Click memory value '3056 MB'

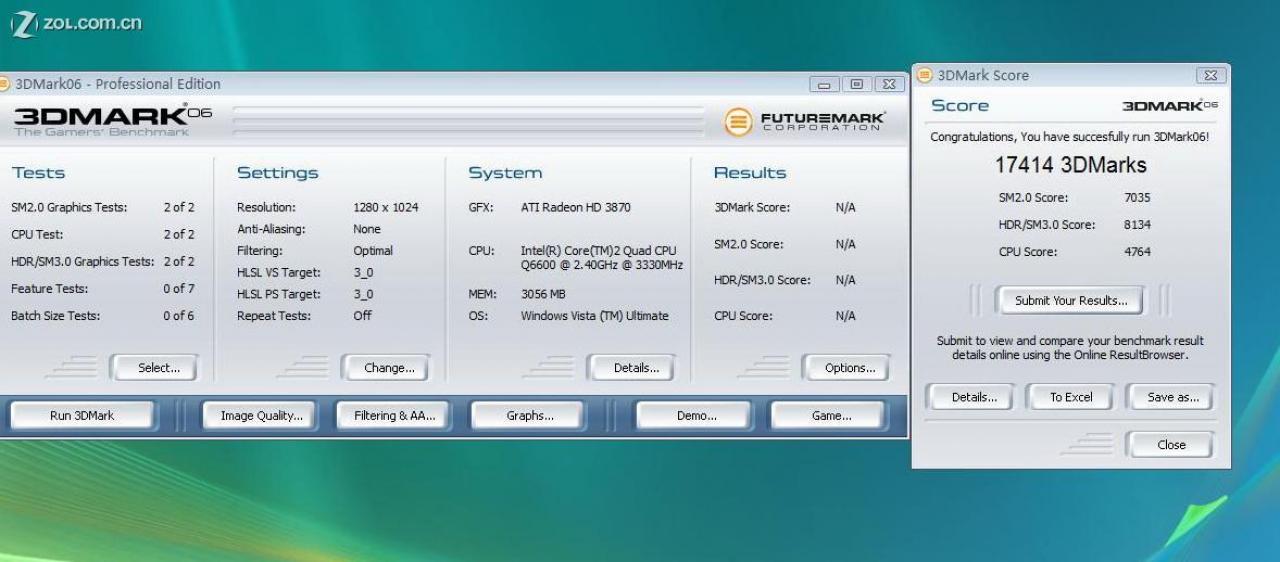click(543, 294)
